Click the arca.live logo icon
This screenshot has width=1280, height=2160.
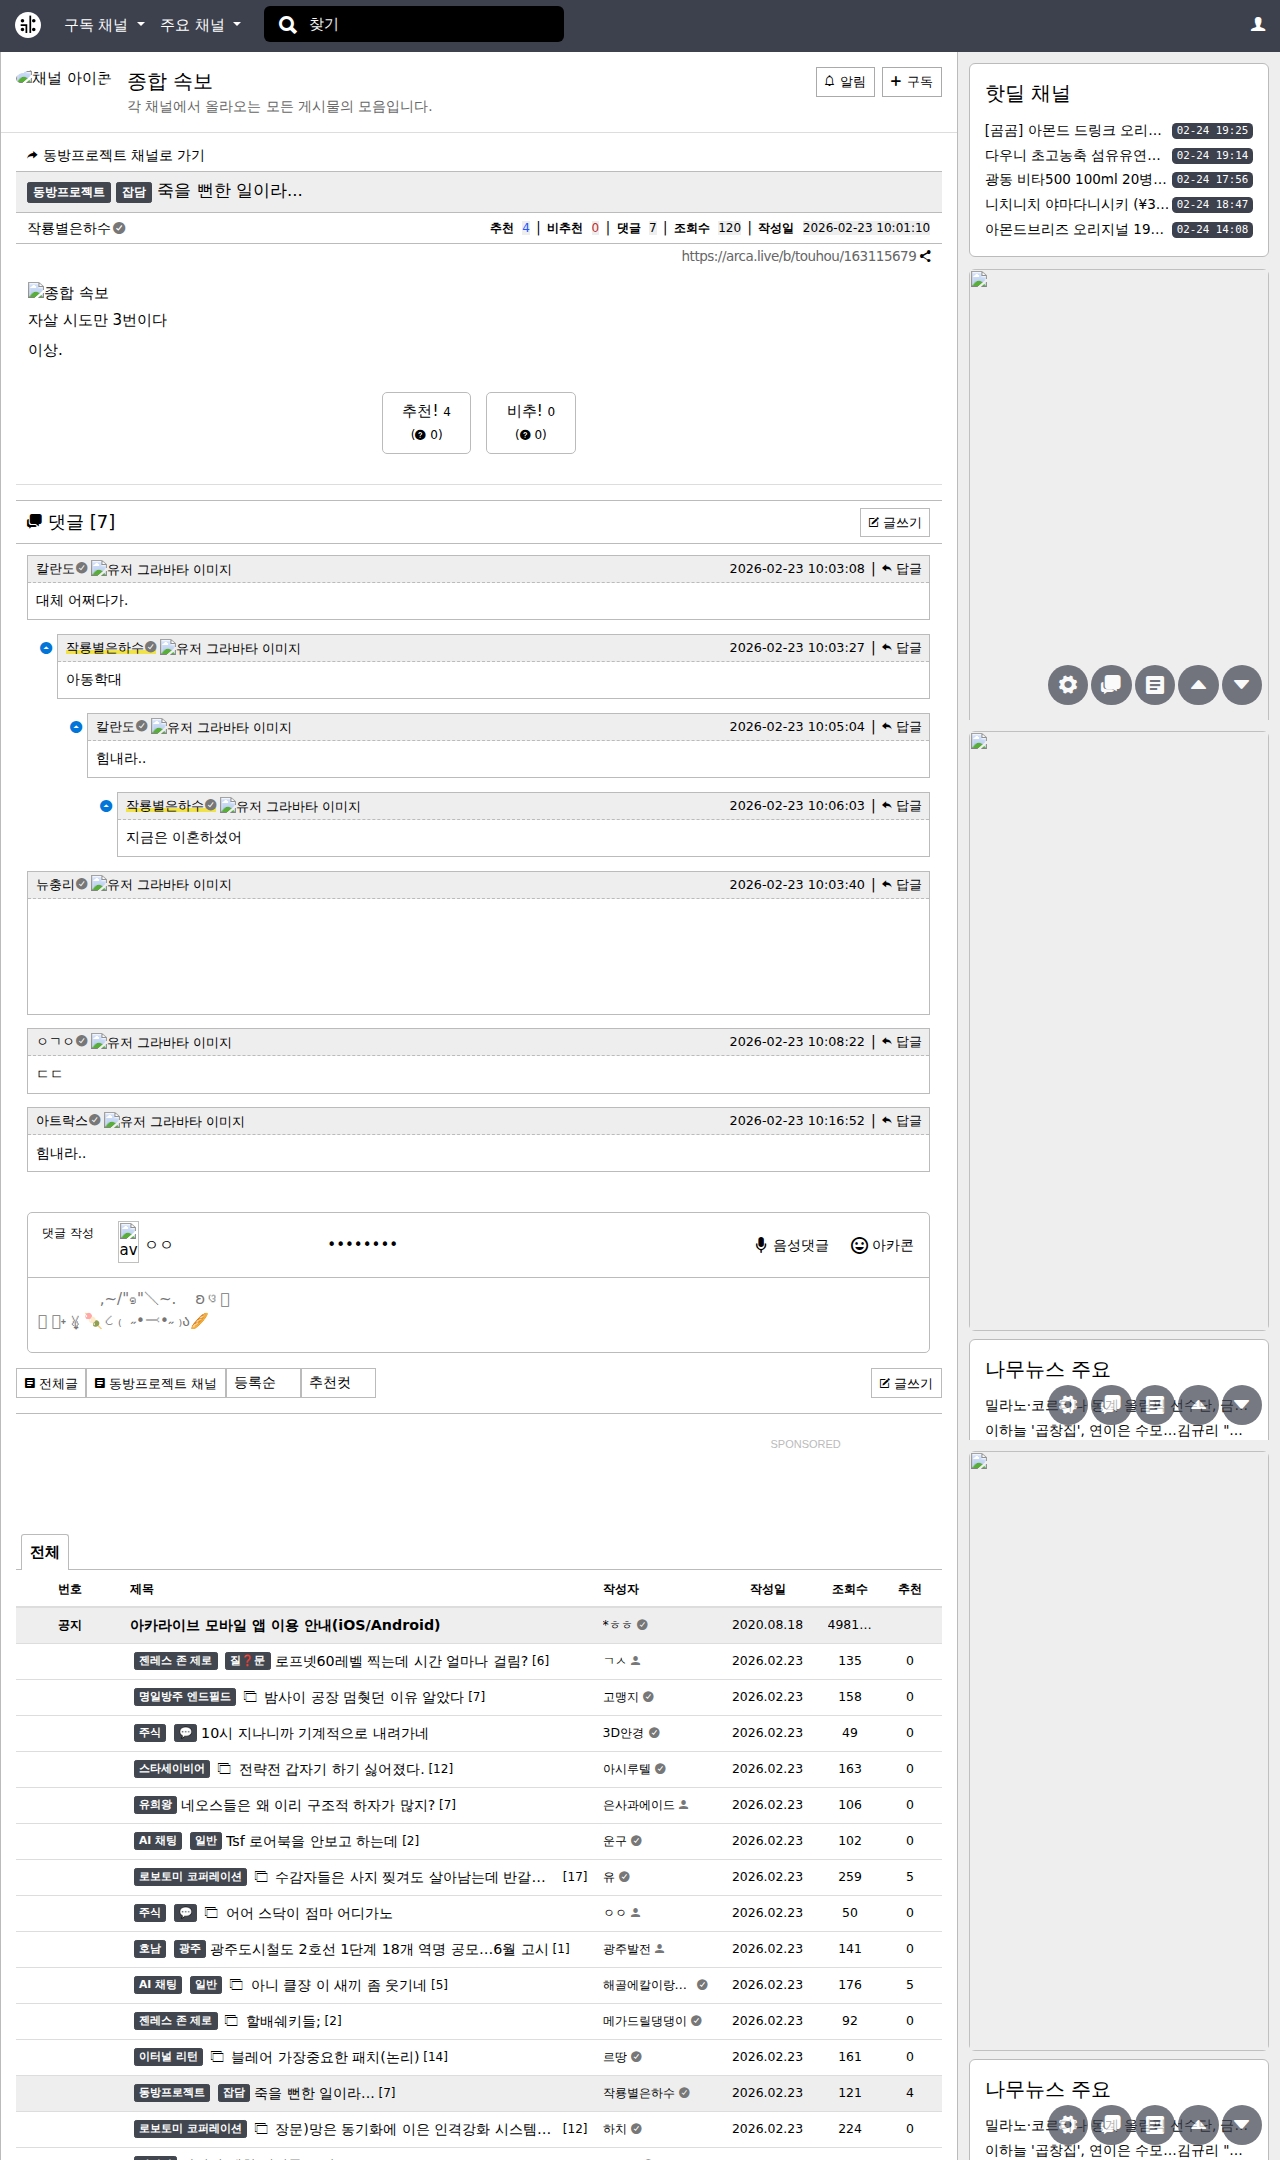[x=28, y=25]
